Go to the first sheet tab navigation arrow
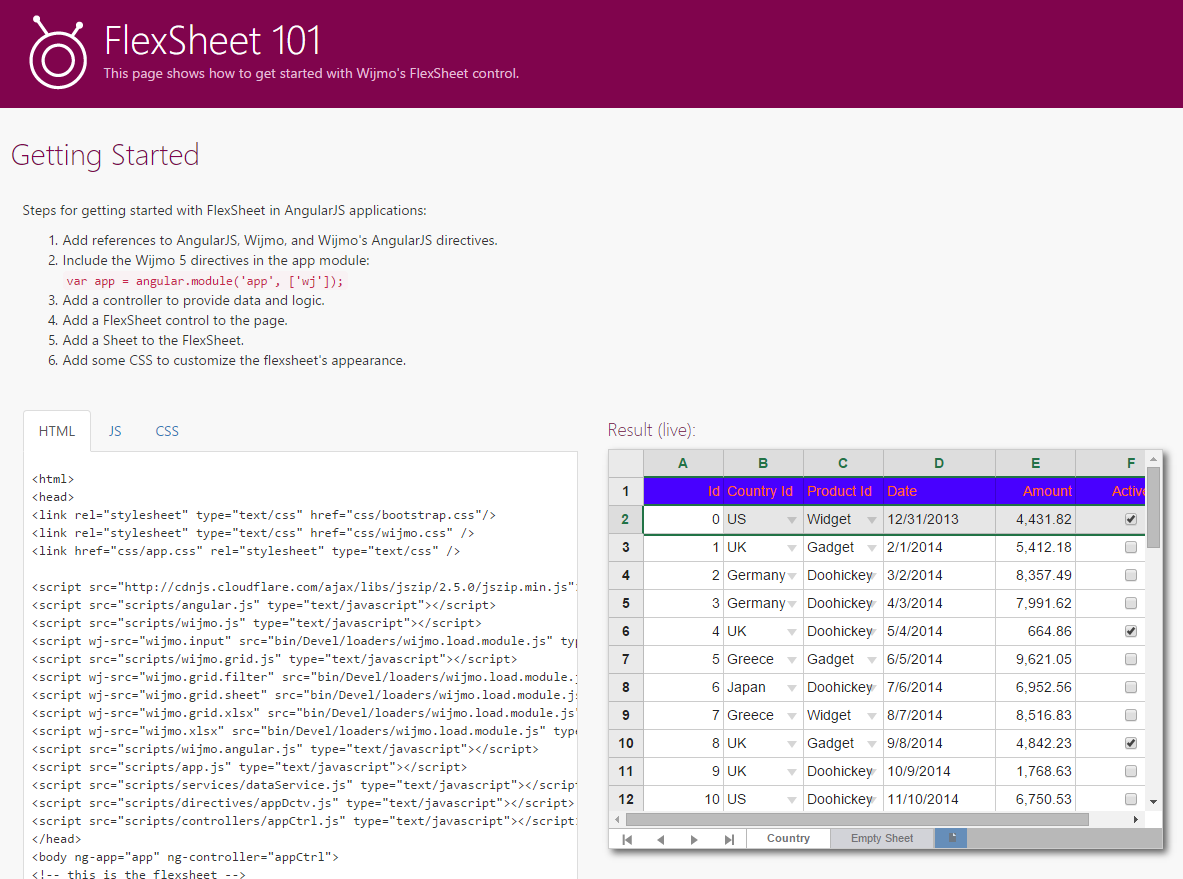Image resolution: width=1183 pixels, height=879 pixels. (627, 839)
